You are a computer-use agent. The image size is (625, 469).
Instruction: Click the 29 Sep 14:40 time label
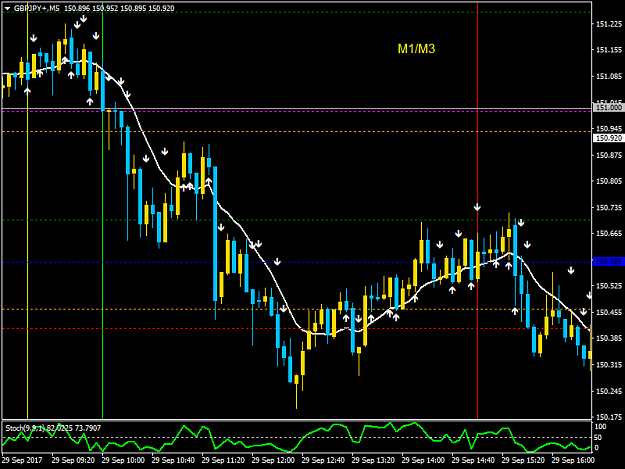(x=473, y=460)
